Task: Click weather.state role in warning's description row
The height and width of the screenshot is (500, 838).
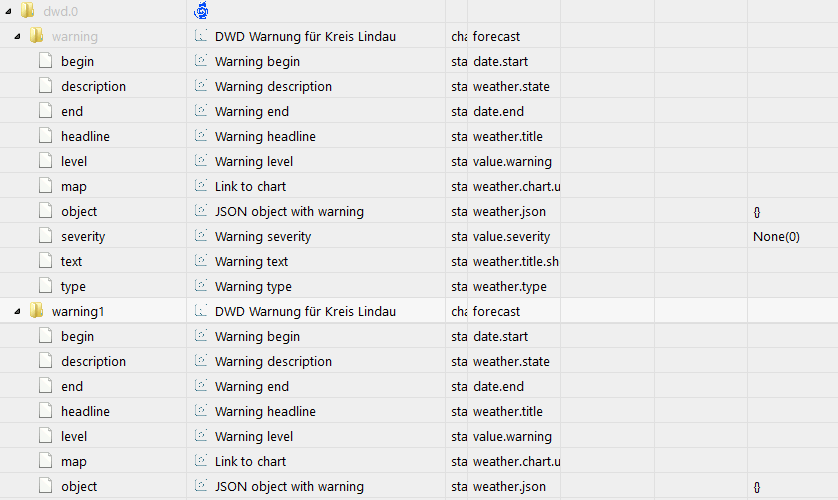Action: click(511, 87)
